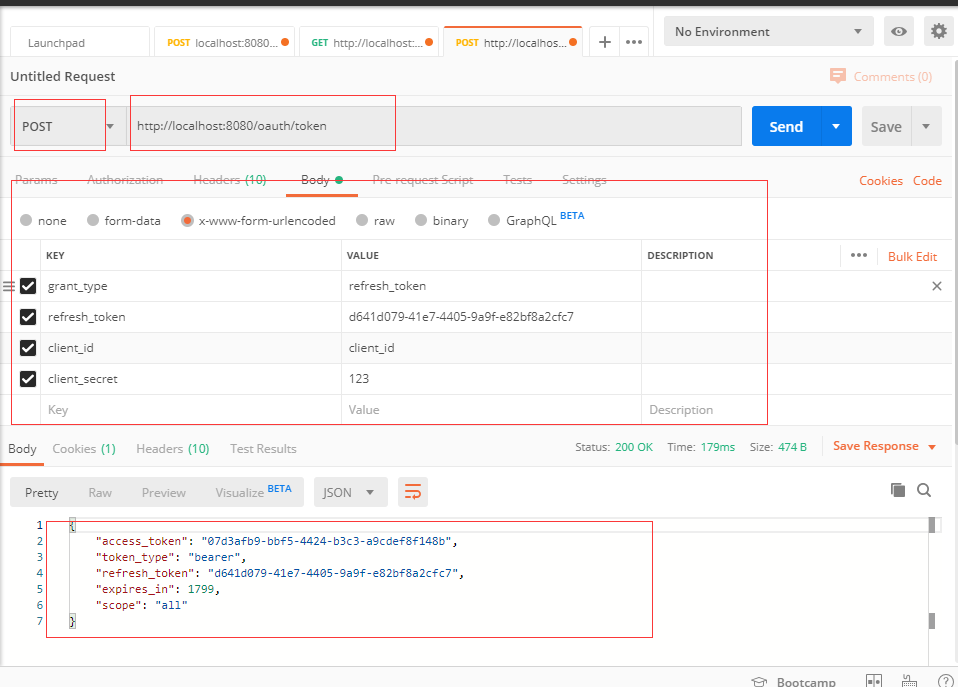
Task: Open the response Headers (10) tab
Action: tap(172, 448)
